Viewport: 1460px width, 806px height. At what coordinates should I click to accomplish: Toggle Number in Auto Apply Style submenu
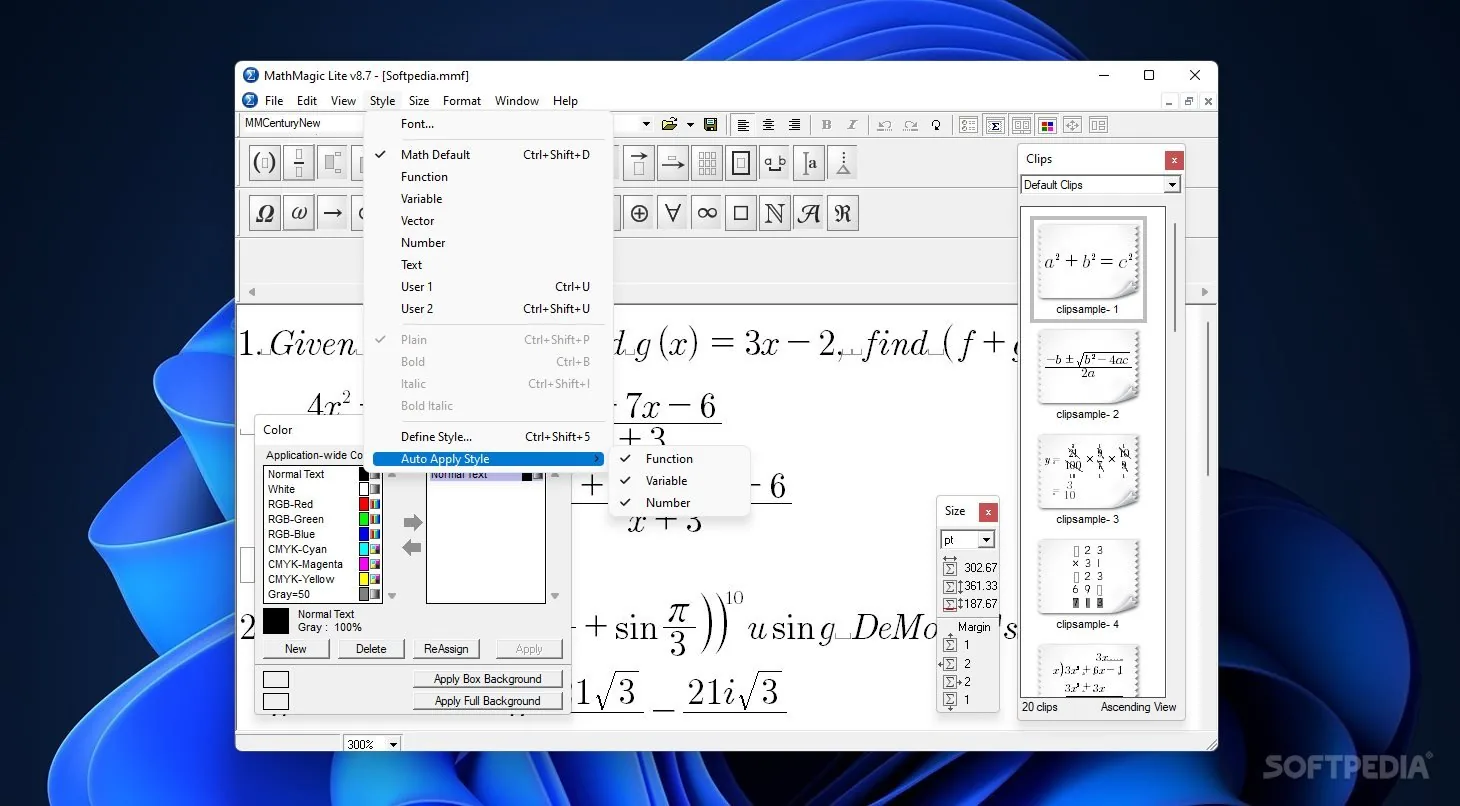click(x=679, y=503)
